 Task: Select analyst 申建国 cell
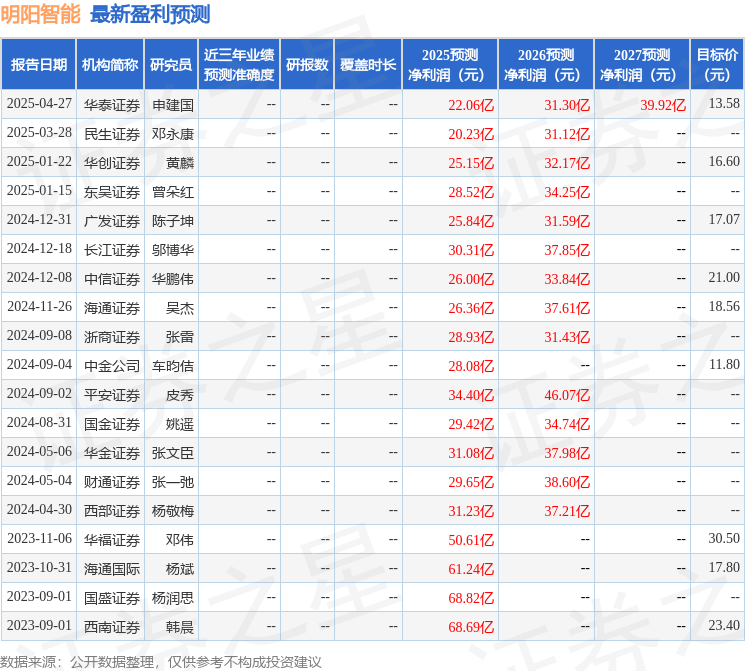172,105
